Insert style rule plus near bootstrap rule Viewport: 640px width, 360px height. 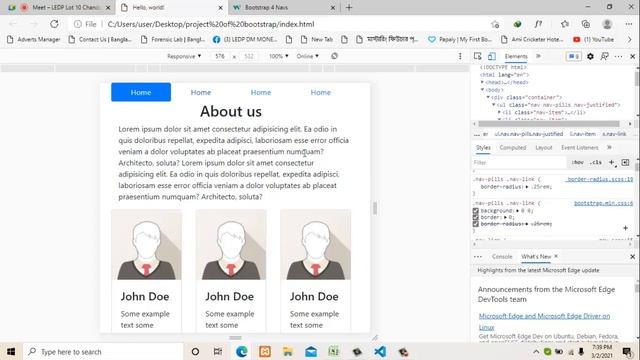[x=625, y=228]
